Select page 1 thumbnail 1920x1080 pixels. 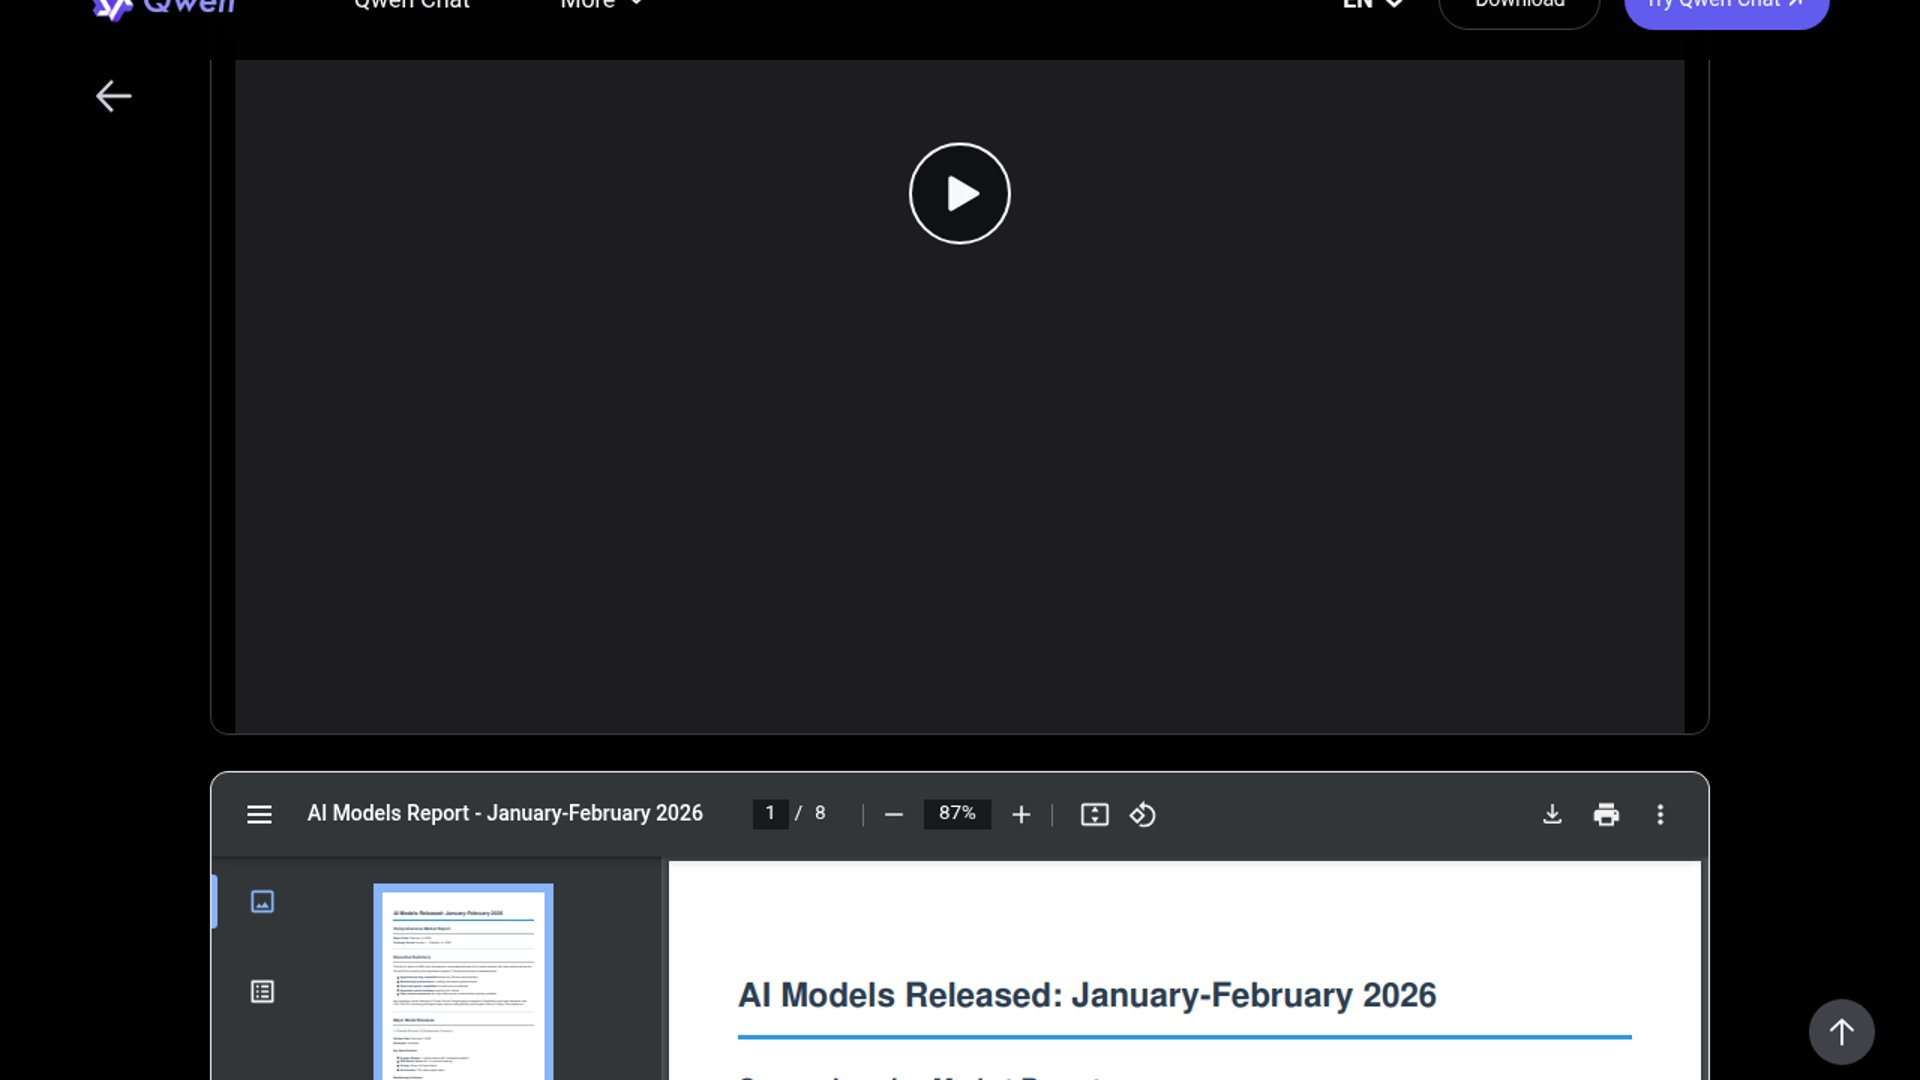pos(463,985)
